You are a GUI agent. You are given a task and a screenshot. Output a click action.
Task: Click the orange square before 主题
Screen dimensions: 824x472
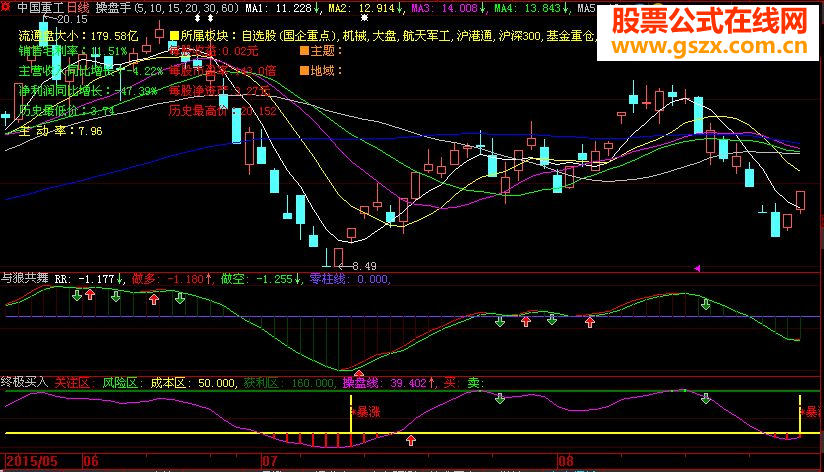pyautogui.click(x=304, y=51)
